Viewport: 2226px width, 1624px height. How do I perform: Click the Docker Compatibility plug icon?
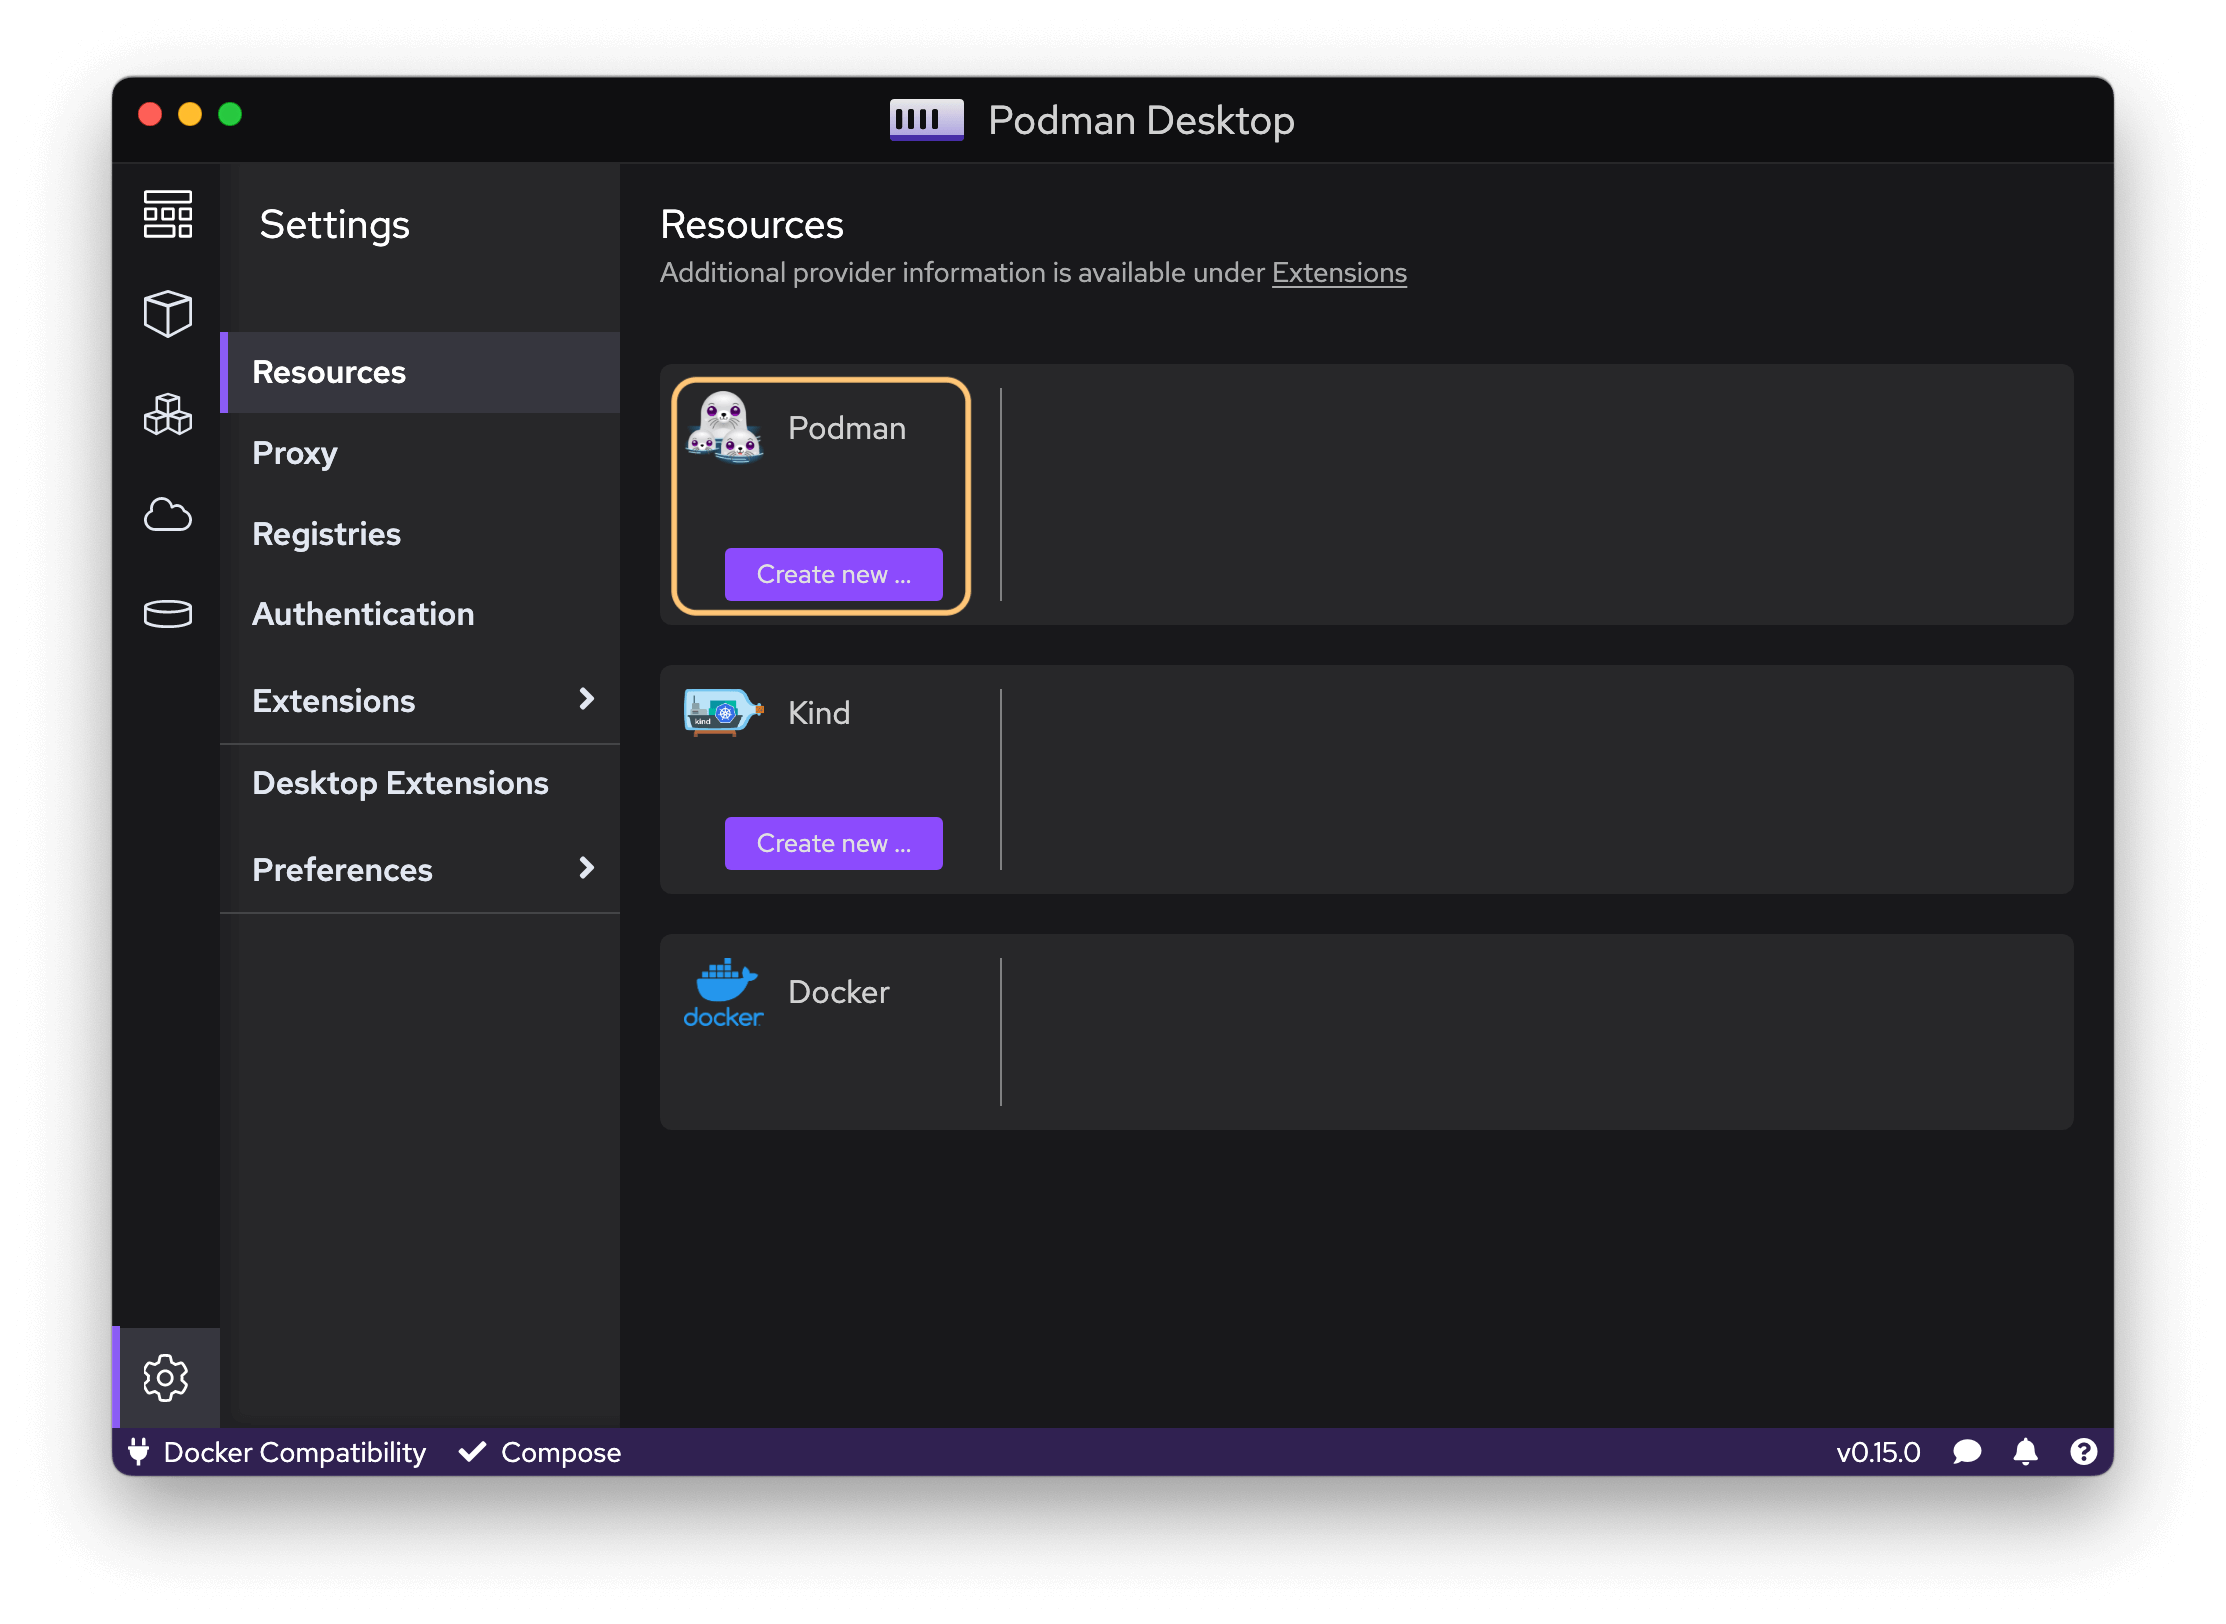pos(138,1452)
